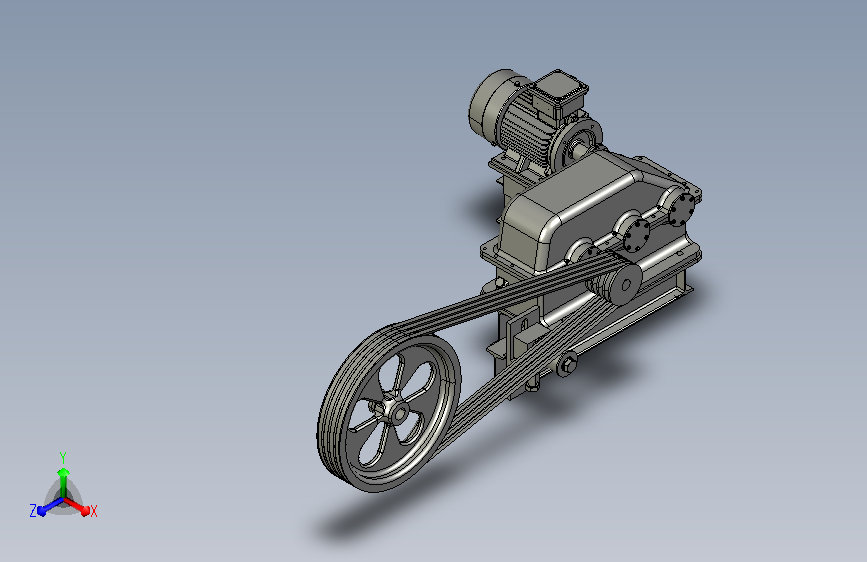Select the hex bolt on the base frame
Image resolution: width=867 pixels, height=562 pixels.
(567, 365)
